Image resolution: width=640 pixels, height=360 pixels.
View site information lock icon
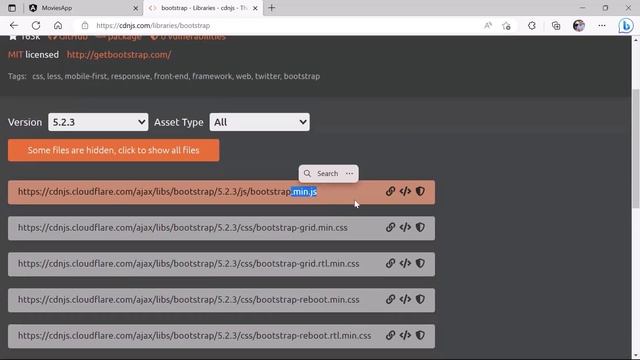point(85,25)
